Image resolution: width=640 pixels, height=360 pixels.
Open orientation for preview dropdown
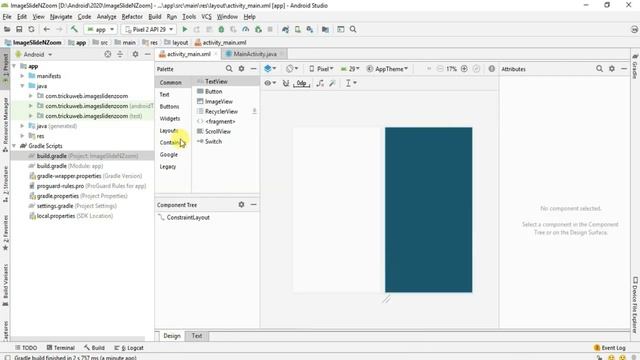[292, 69]
